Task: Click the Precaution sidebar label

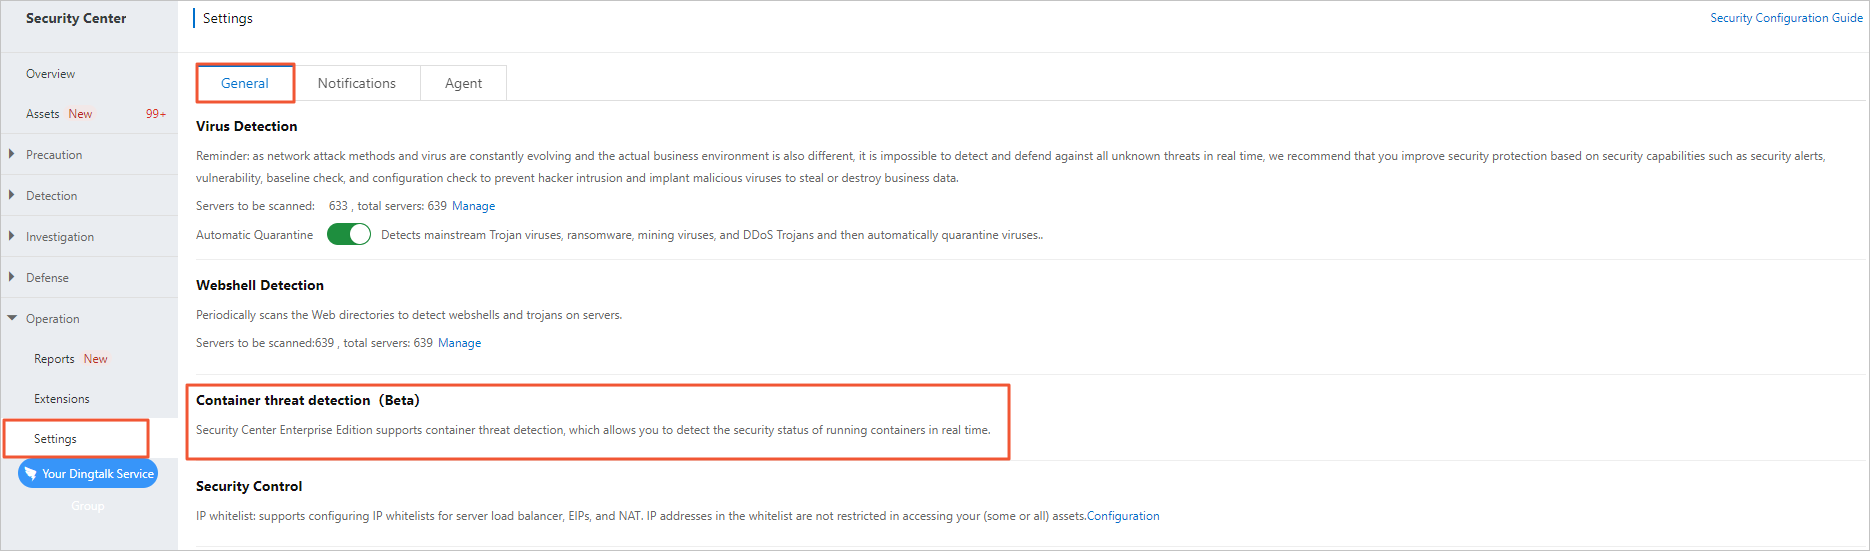Action: 54,155
